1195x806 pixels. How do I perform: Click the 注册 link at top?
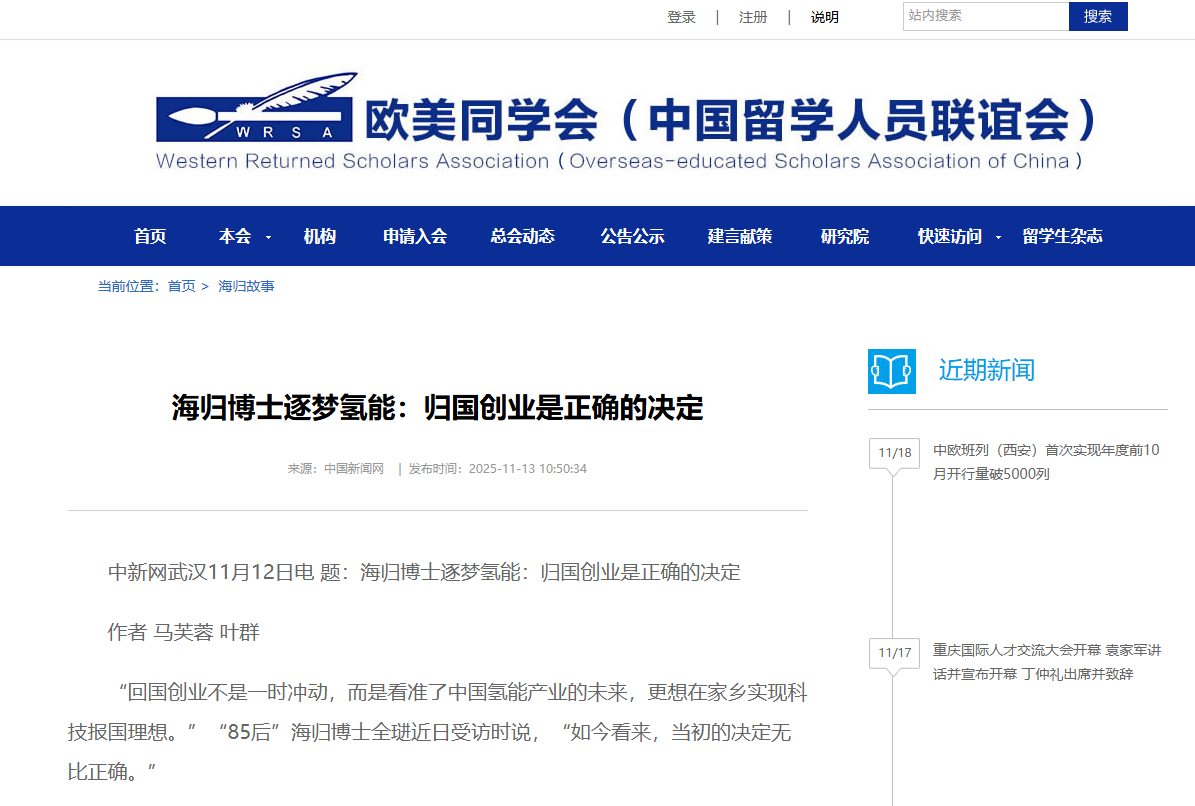pos(753,17)
